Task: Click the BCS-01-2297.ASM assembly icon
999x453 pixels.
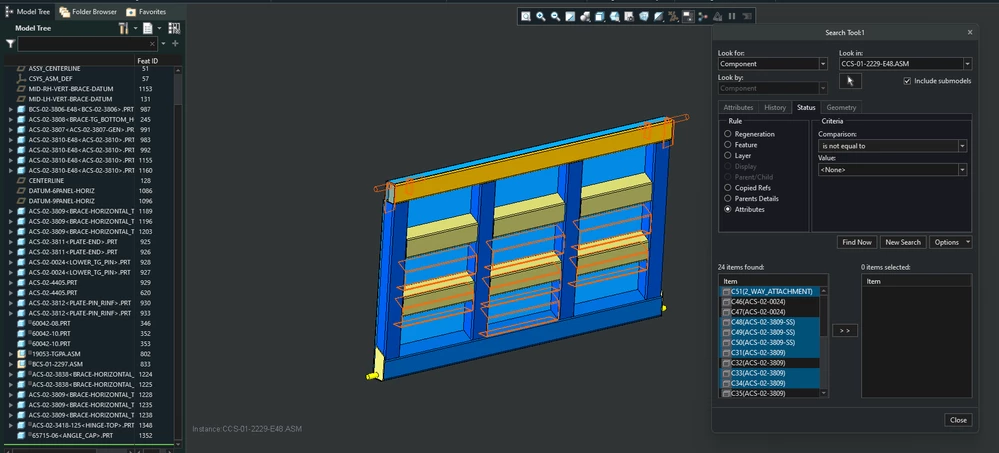Action: (x=21, y=364)
